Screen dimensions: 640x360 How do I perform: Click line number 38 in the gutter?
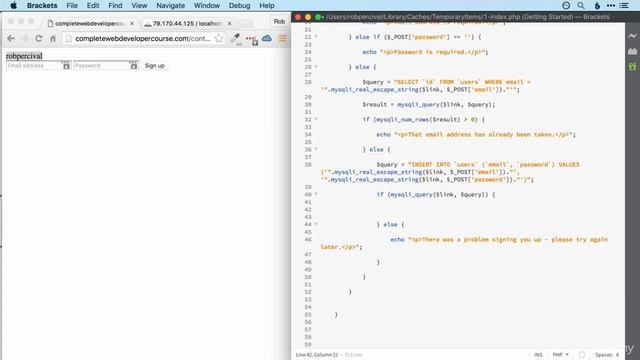308,164
